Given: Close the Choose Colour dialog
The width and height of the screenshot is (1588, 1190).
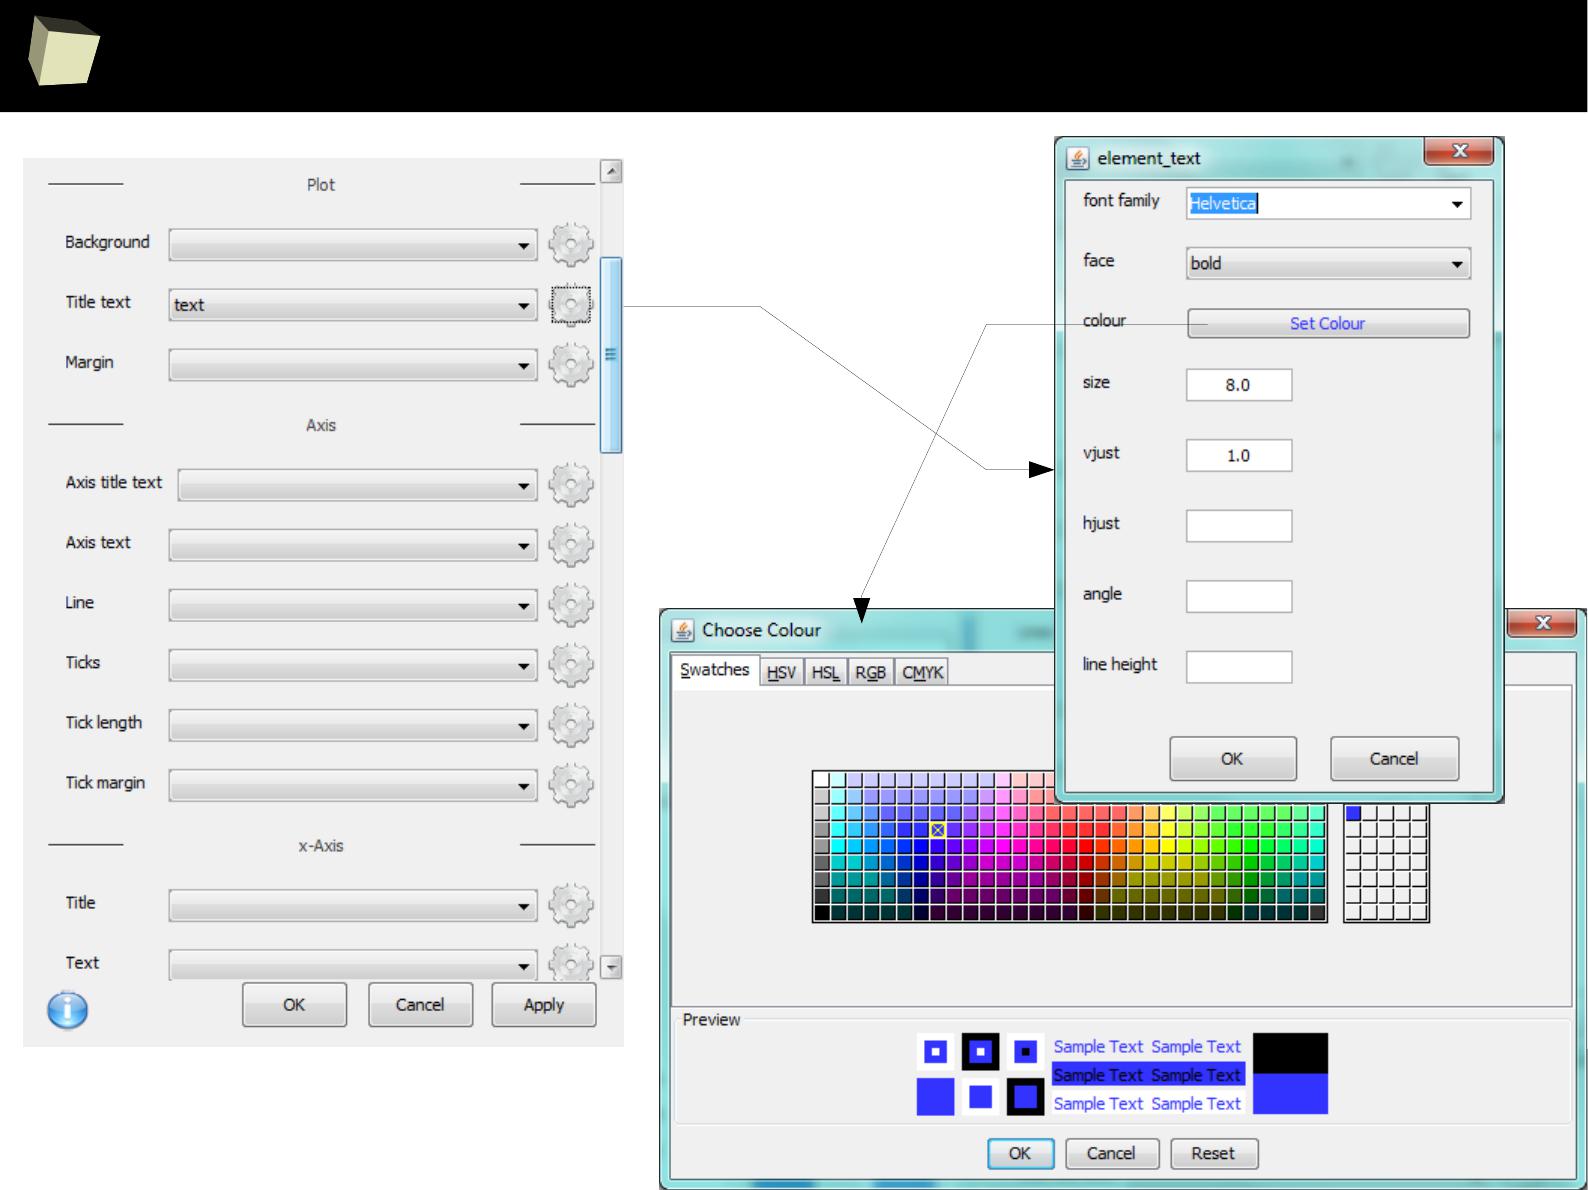Looking at the screenshot, I should click(x=1543, y=623).
